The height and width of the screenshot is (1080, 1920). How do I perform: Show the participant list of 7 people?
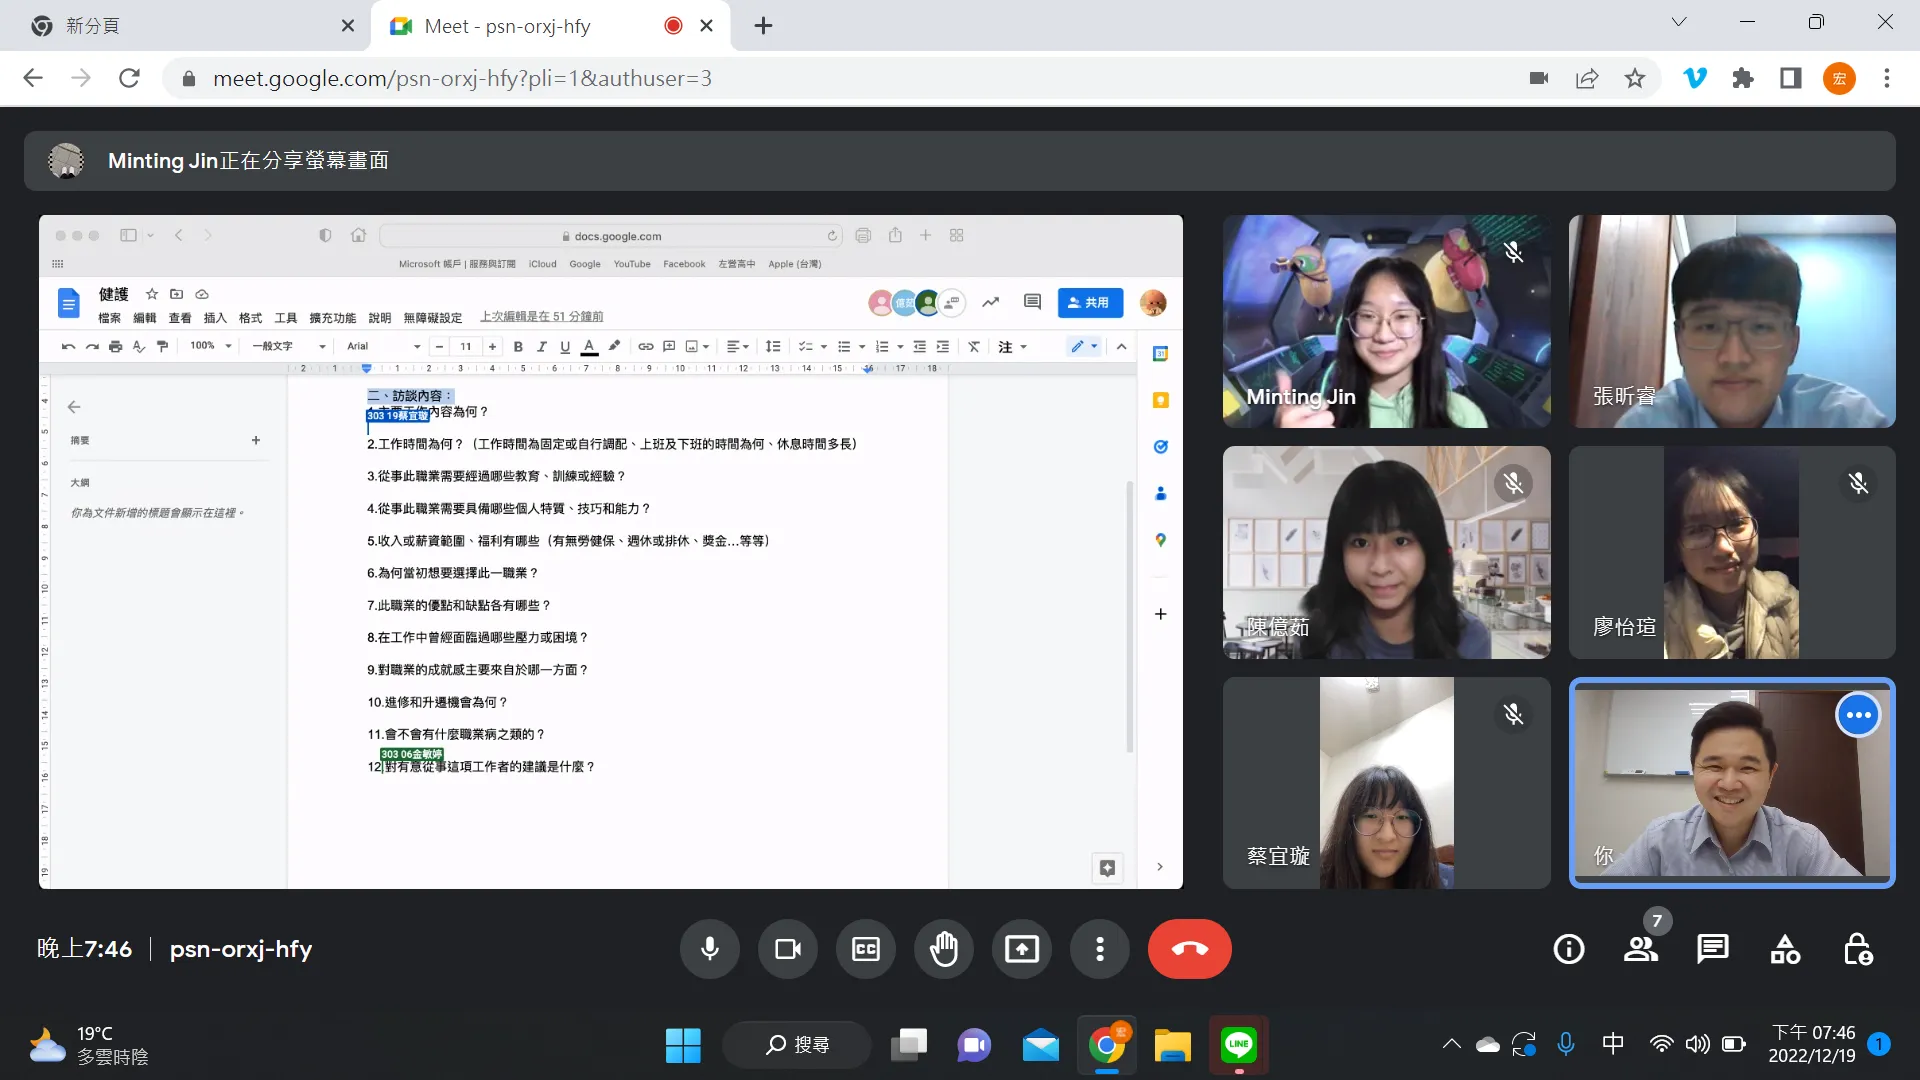(1640, 949)
